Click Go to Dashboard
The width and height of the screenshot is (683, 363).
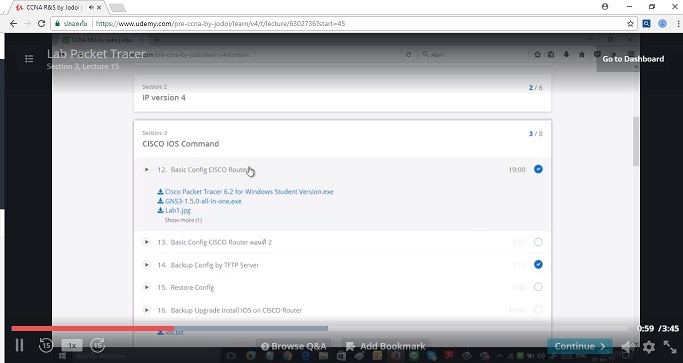(633, 59)
